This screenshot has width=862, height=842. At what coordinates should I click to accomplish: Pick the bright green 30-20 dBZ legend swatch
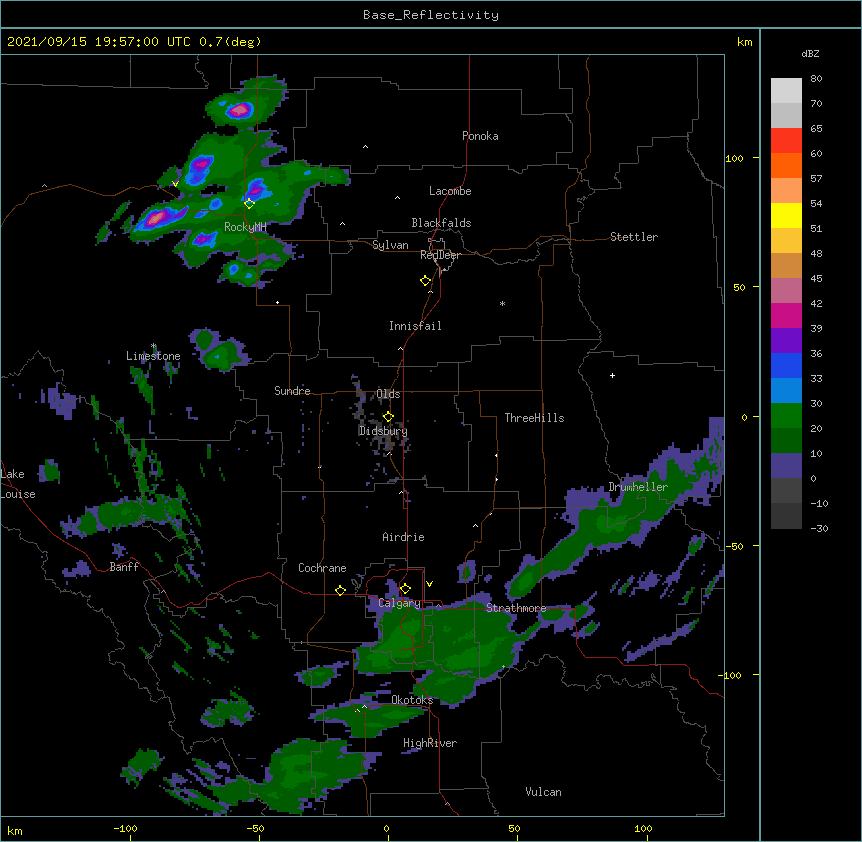786,416
